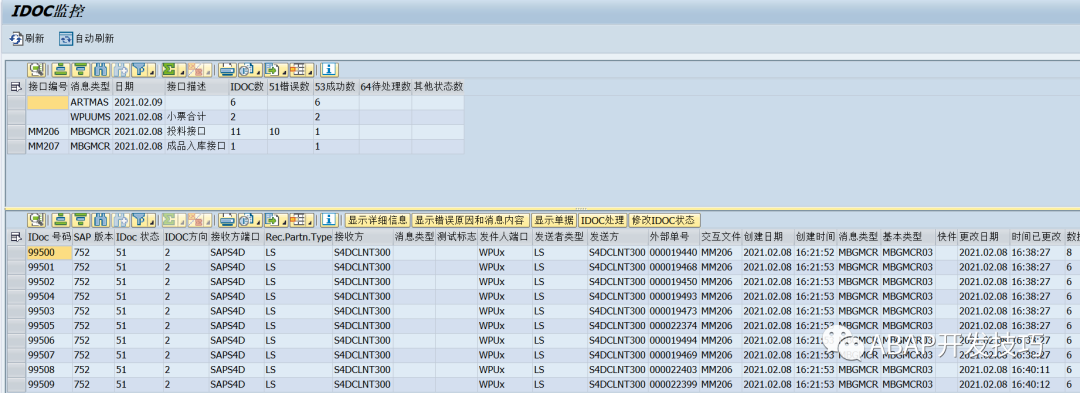This screenshot has height=393, width=1080.
Task: Click select-all icon of lower grid header
Action: click(17, 237)
